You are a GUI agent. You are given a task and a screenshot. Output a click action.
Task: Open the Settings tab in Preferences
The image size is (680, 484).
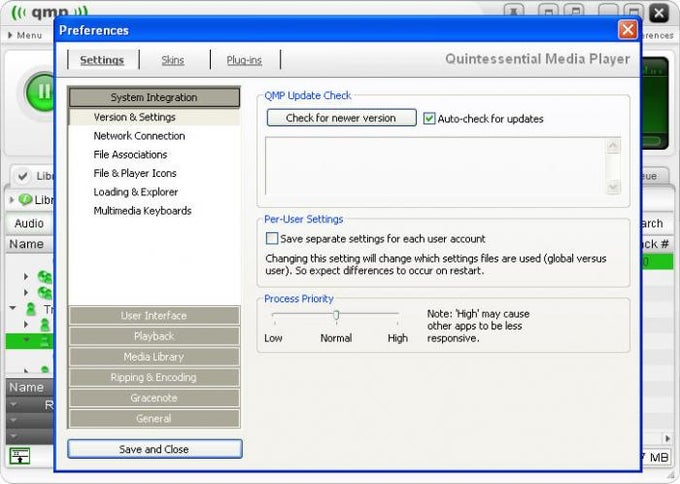(102, 60)
